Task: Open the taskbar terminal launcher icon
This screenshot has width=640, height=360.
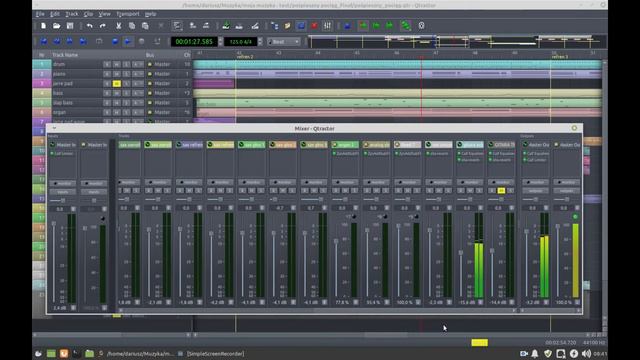Action: coord(76,353)
